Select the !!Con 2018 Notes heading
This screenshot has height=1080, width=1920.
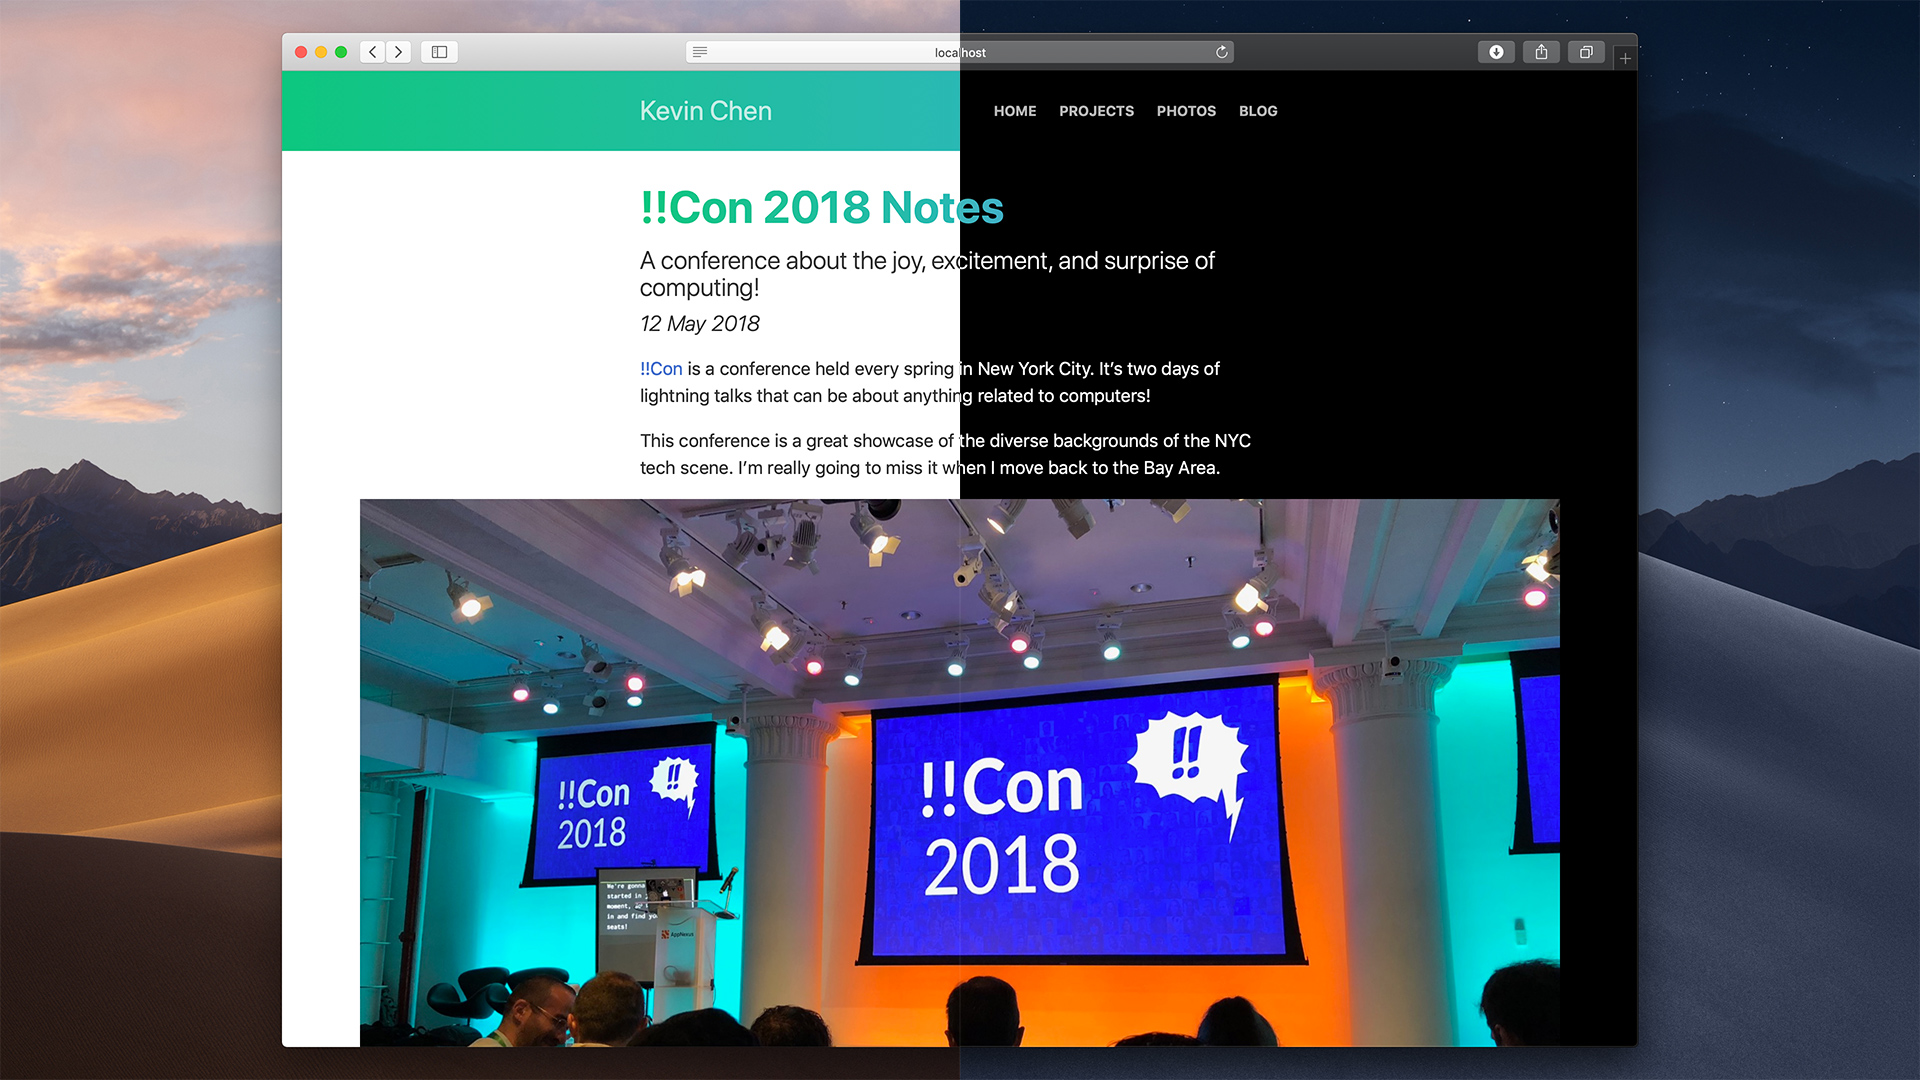(822, 208)
